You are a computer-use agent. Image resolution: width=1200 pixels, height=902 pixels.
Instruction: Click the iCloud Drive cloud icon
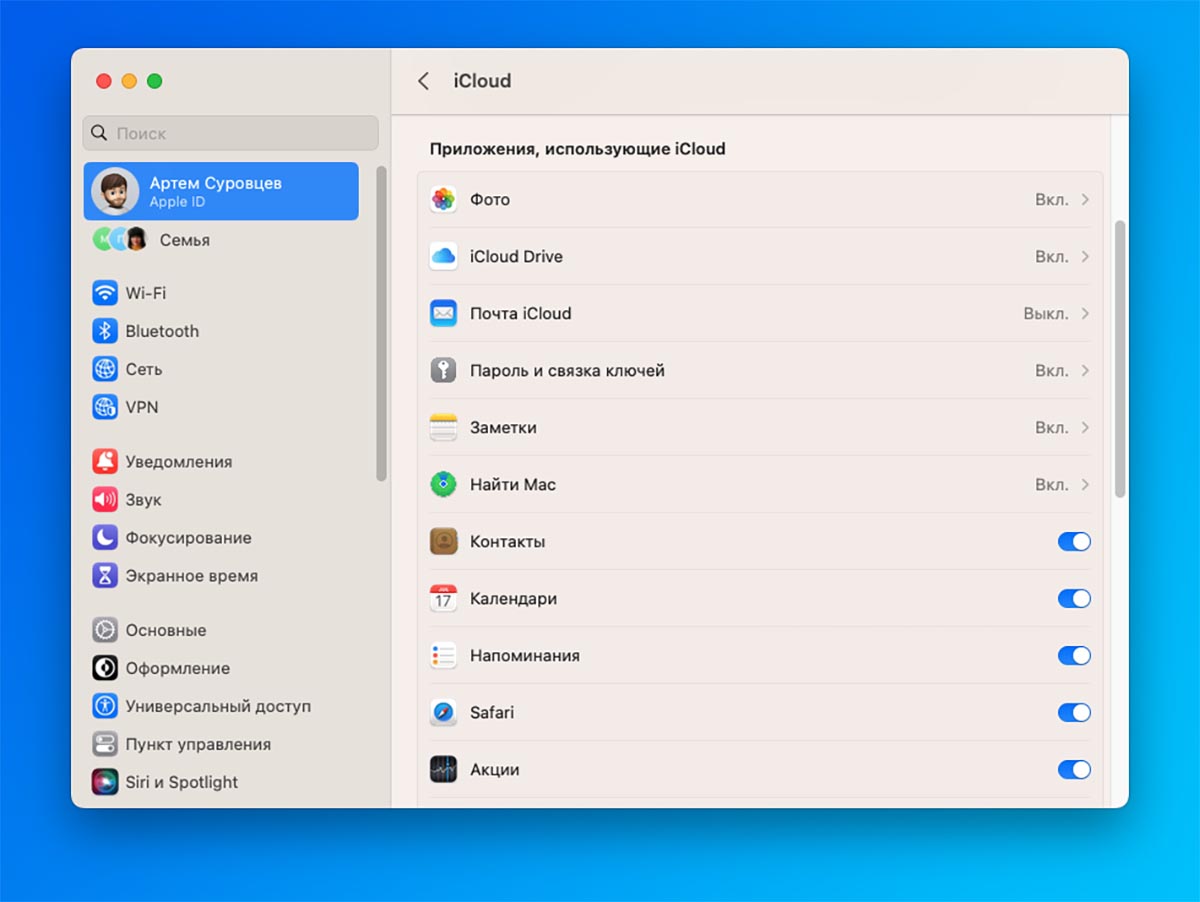443,256
